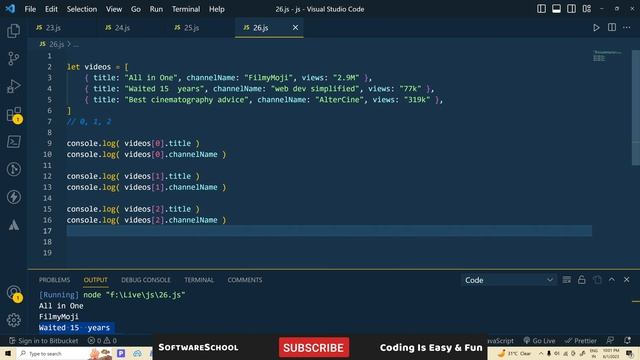Open the Go menu
The width and height of the screenshot is (640, 360).
pos(136,9)
